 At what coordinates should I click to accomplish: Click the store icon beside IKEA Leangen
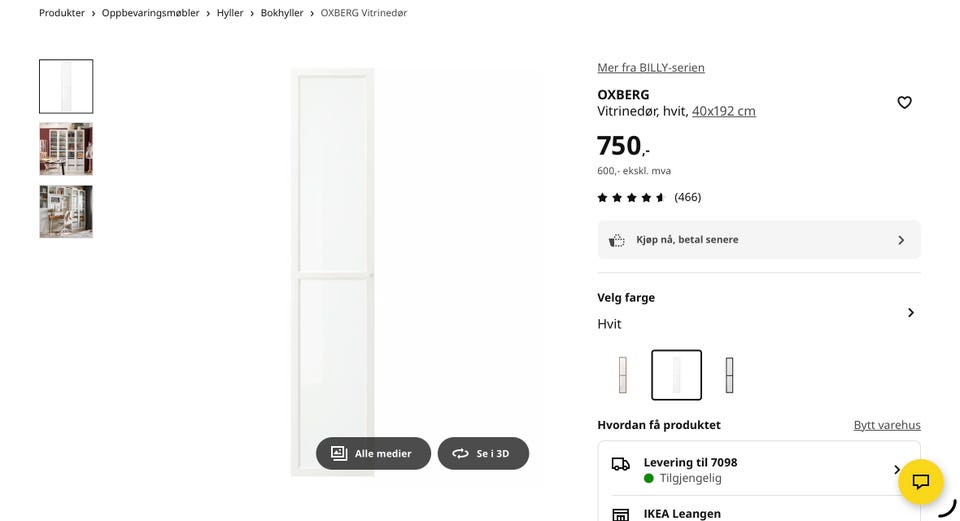[621, 514]
